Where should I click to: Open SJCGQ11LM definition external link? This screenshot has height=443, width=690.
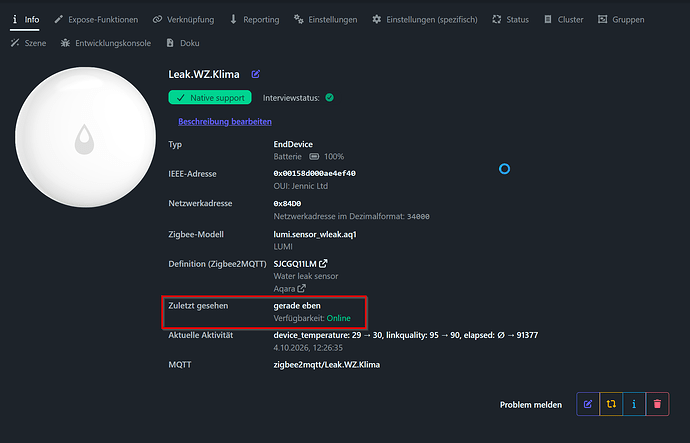tap(323, 264)
